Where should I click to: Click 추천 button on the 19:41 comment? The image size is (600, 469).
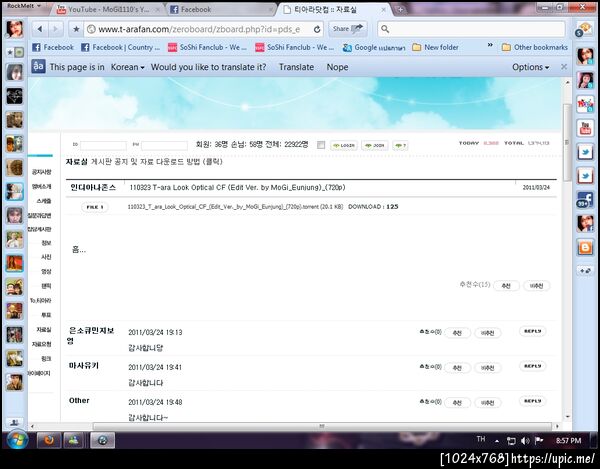pos(457,368)
